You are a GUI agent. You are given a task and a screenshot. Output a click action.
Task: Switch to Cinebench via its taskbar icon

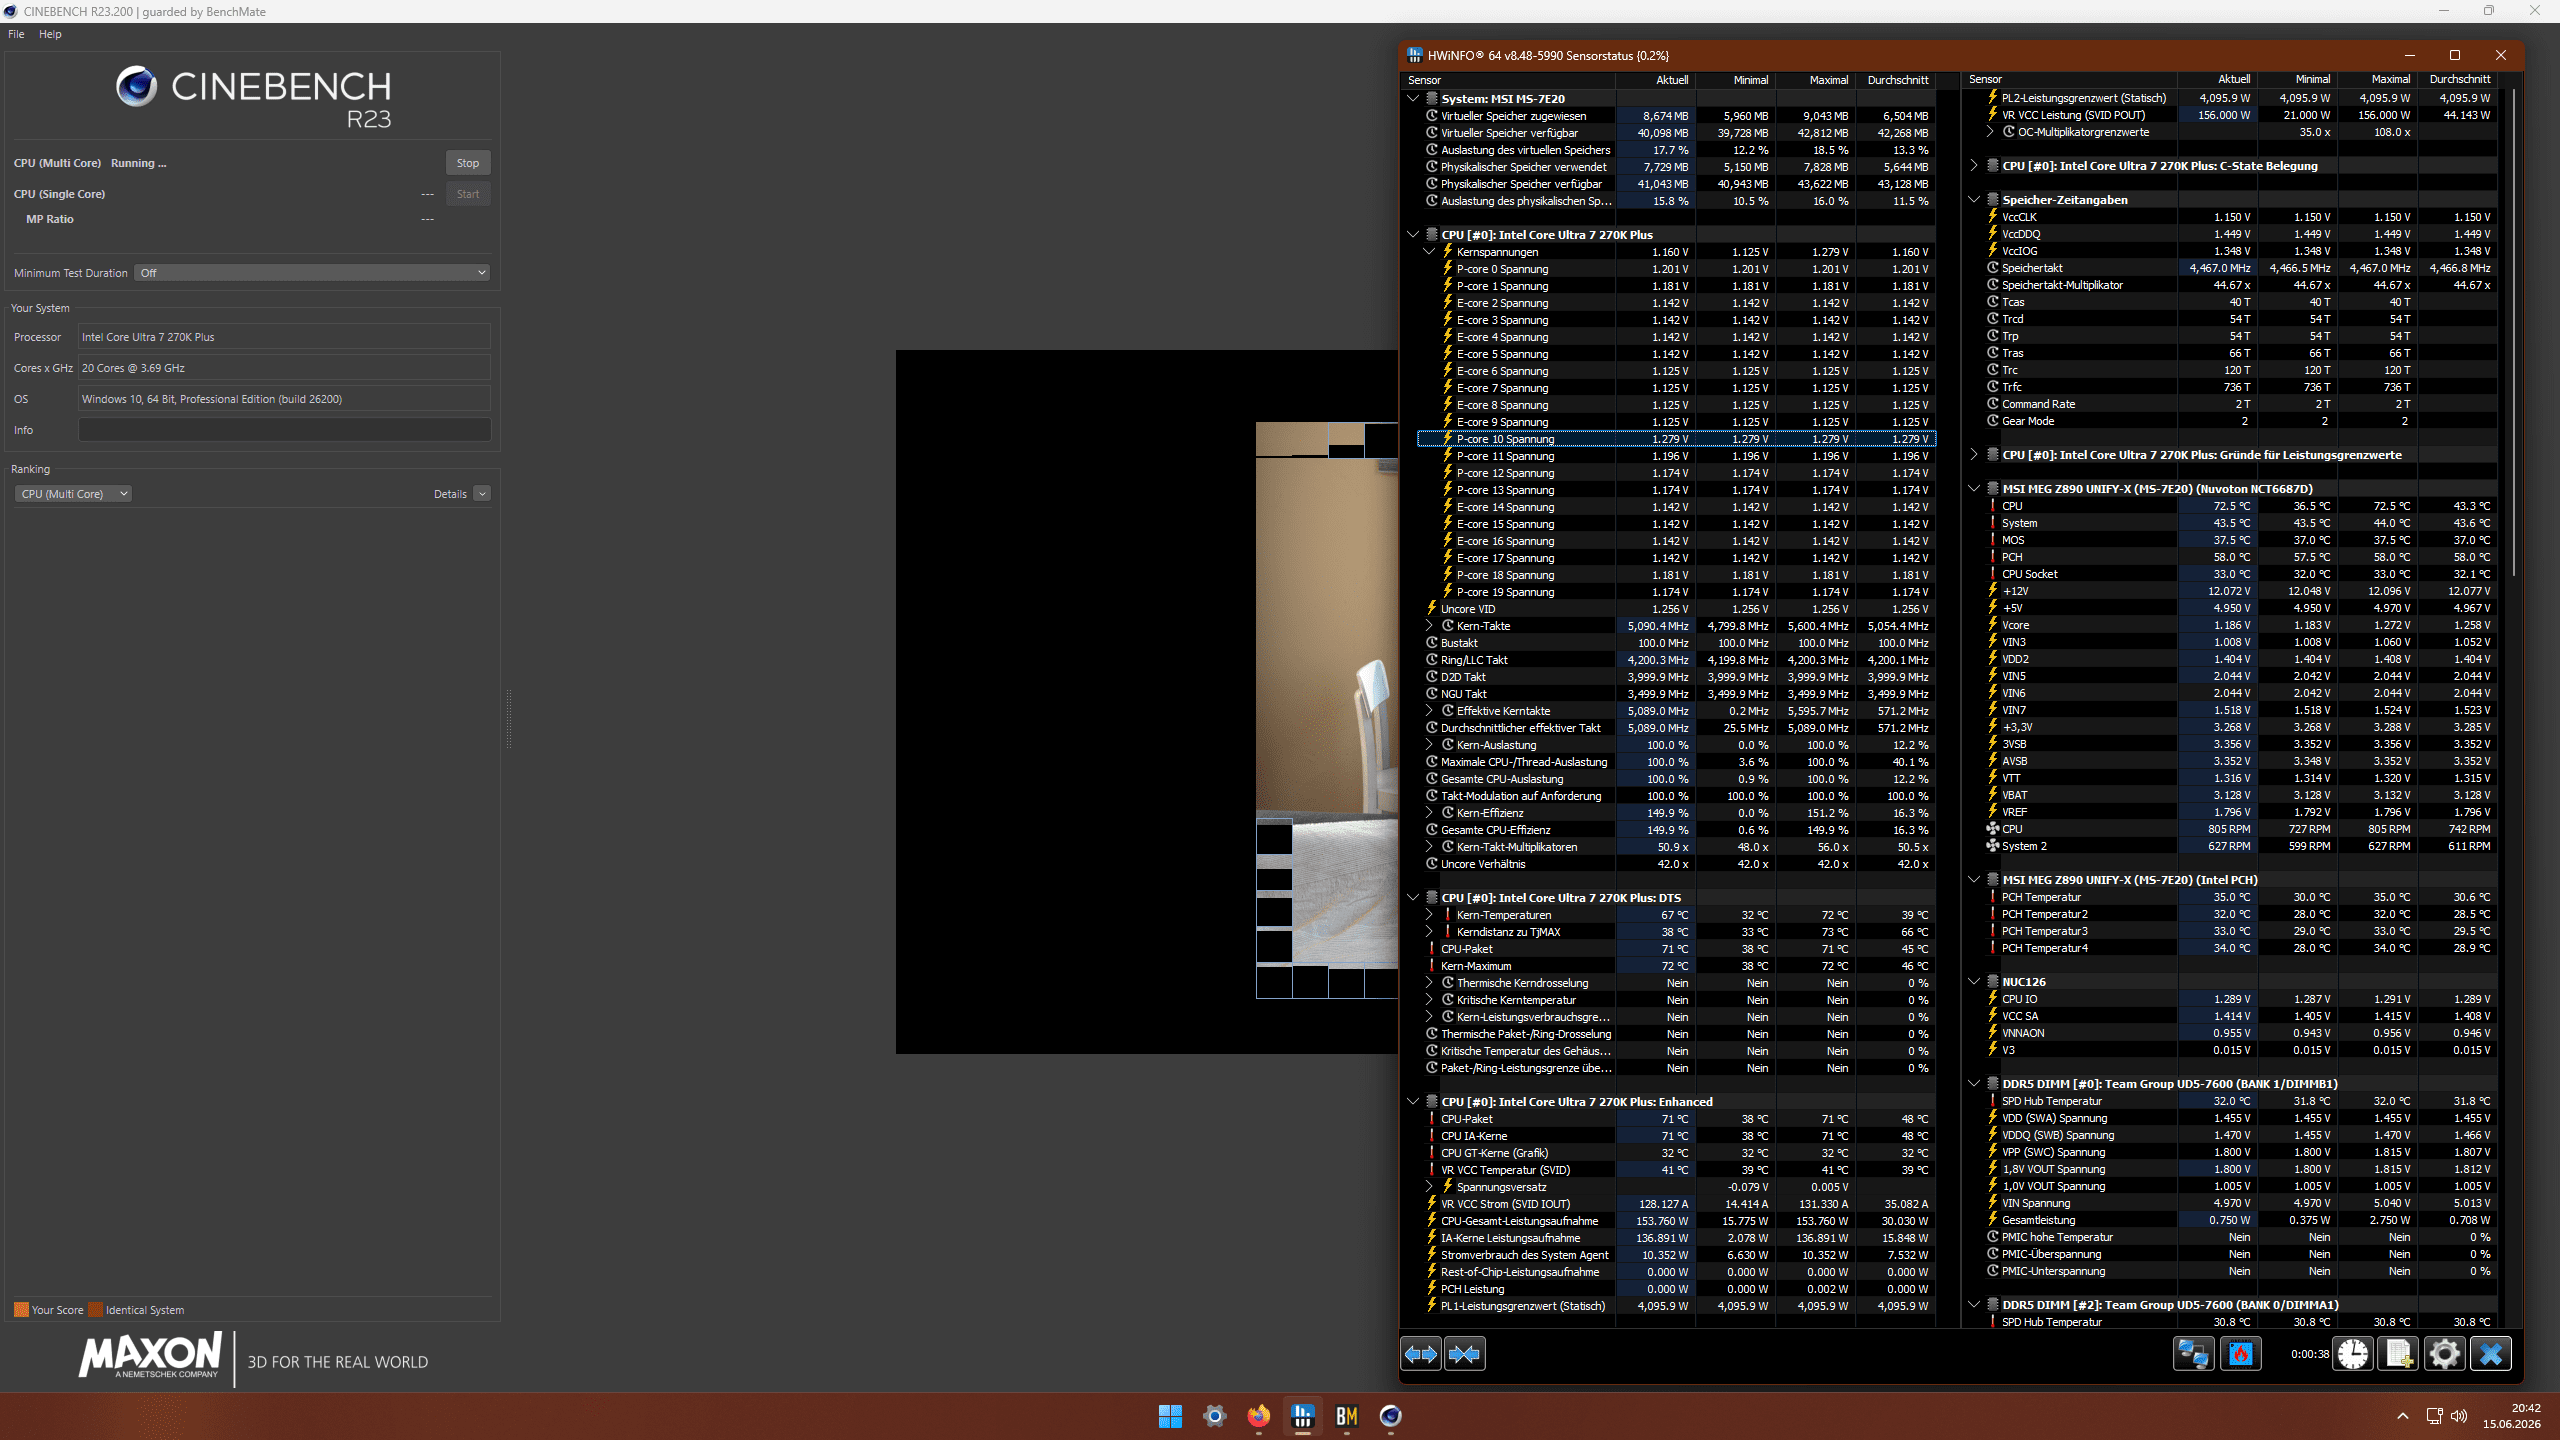coord(1390,1416)
